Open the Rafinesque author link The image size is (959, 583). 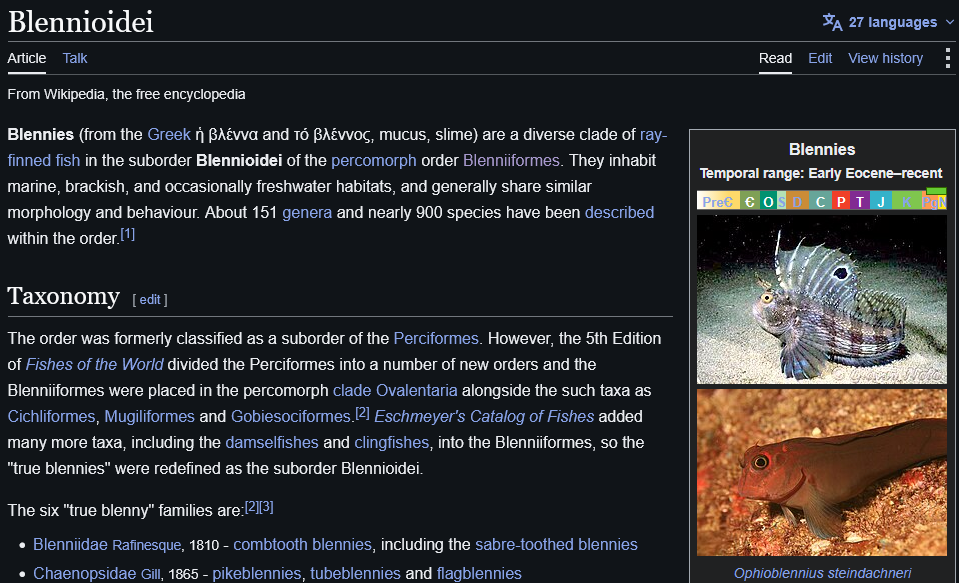point(146,545)
